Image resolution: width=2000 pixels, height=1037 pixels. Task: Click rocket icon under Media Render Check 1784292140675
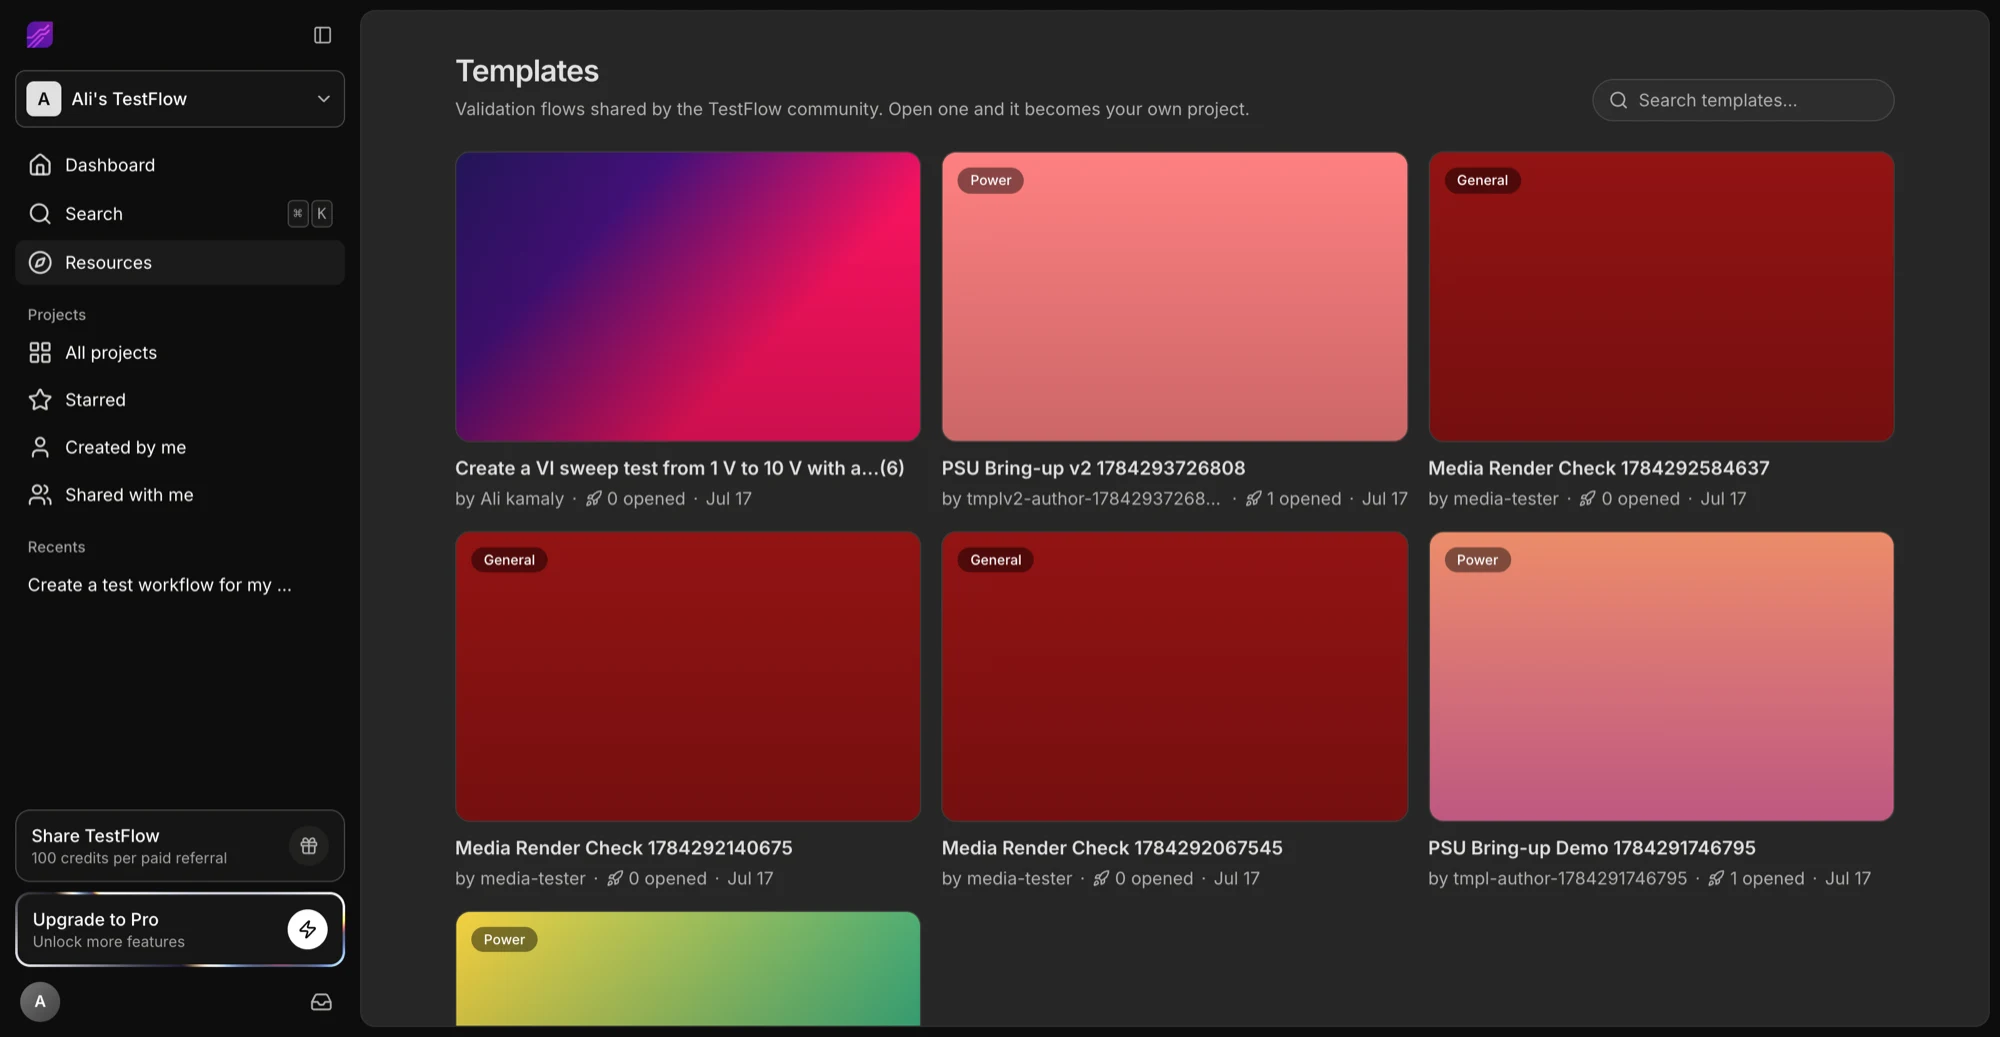614,879
